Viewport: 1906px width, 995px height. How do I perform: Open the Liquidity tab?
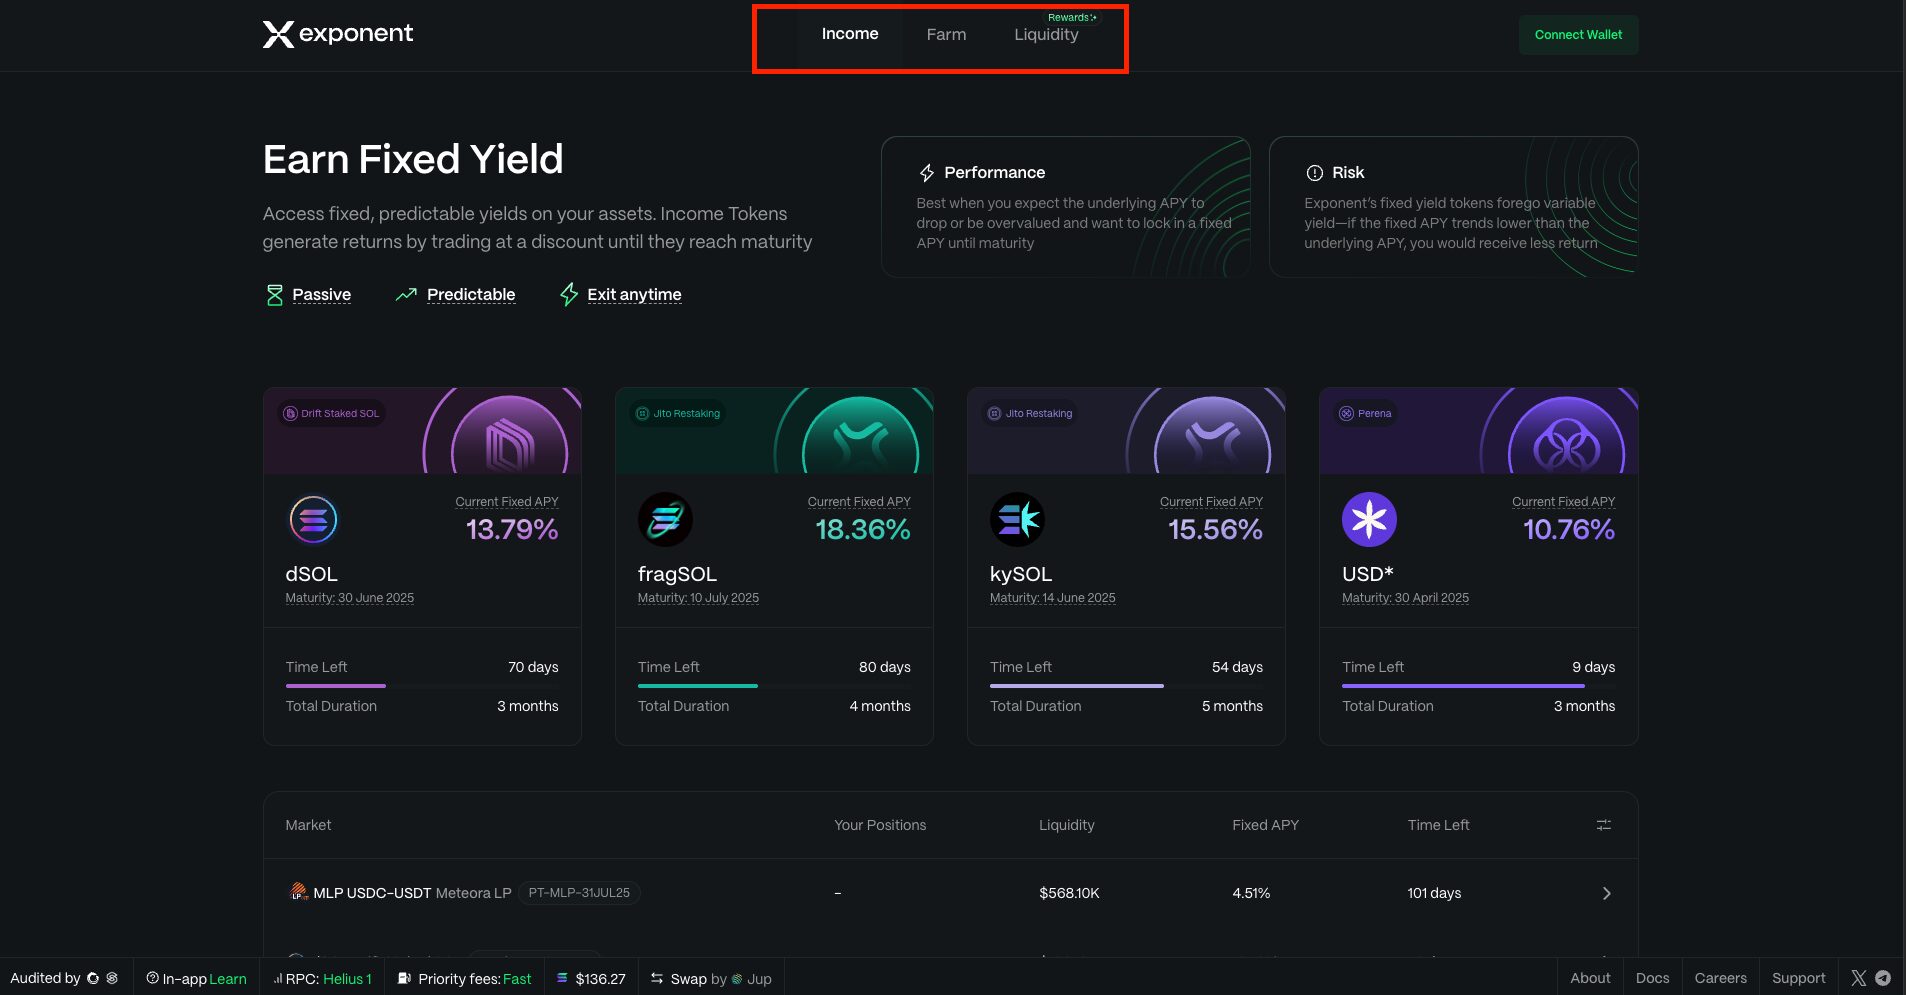point(1046,35)
